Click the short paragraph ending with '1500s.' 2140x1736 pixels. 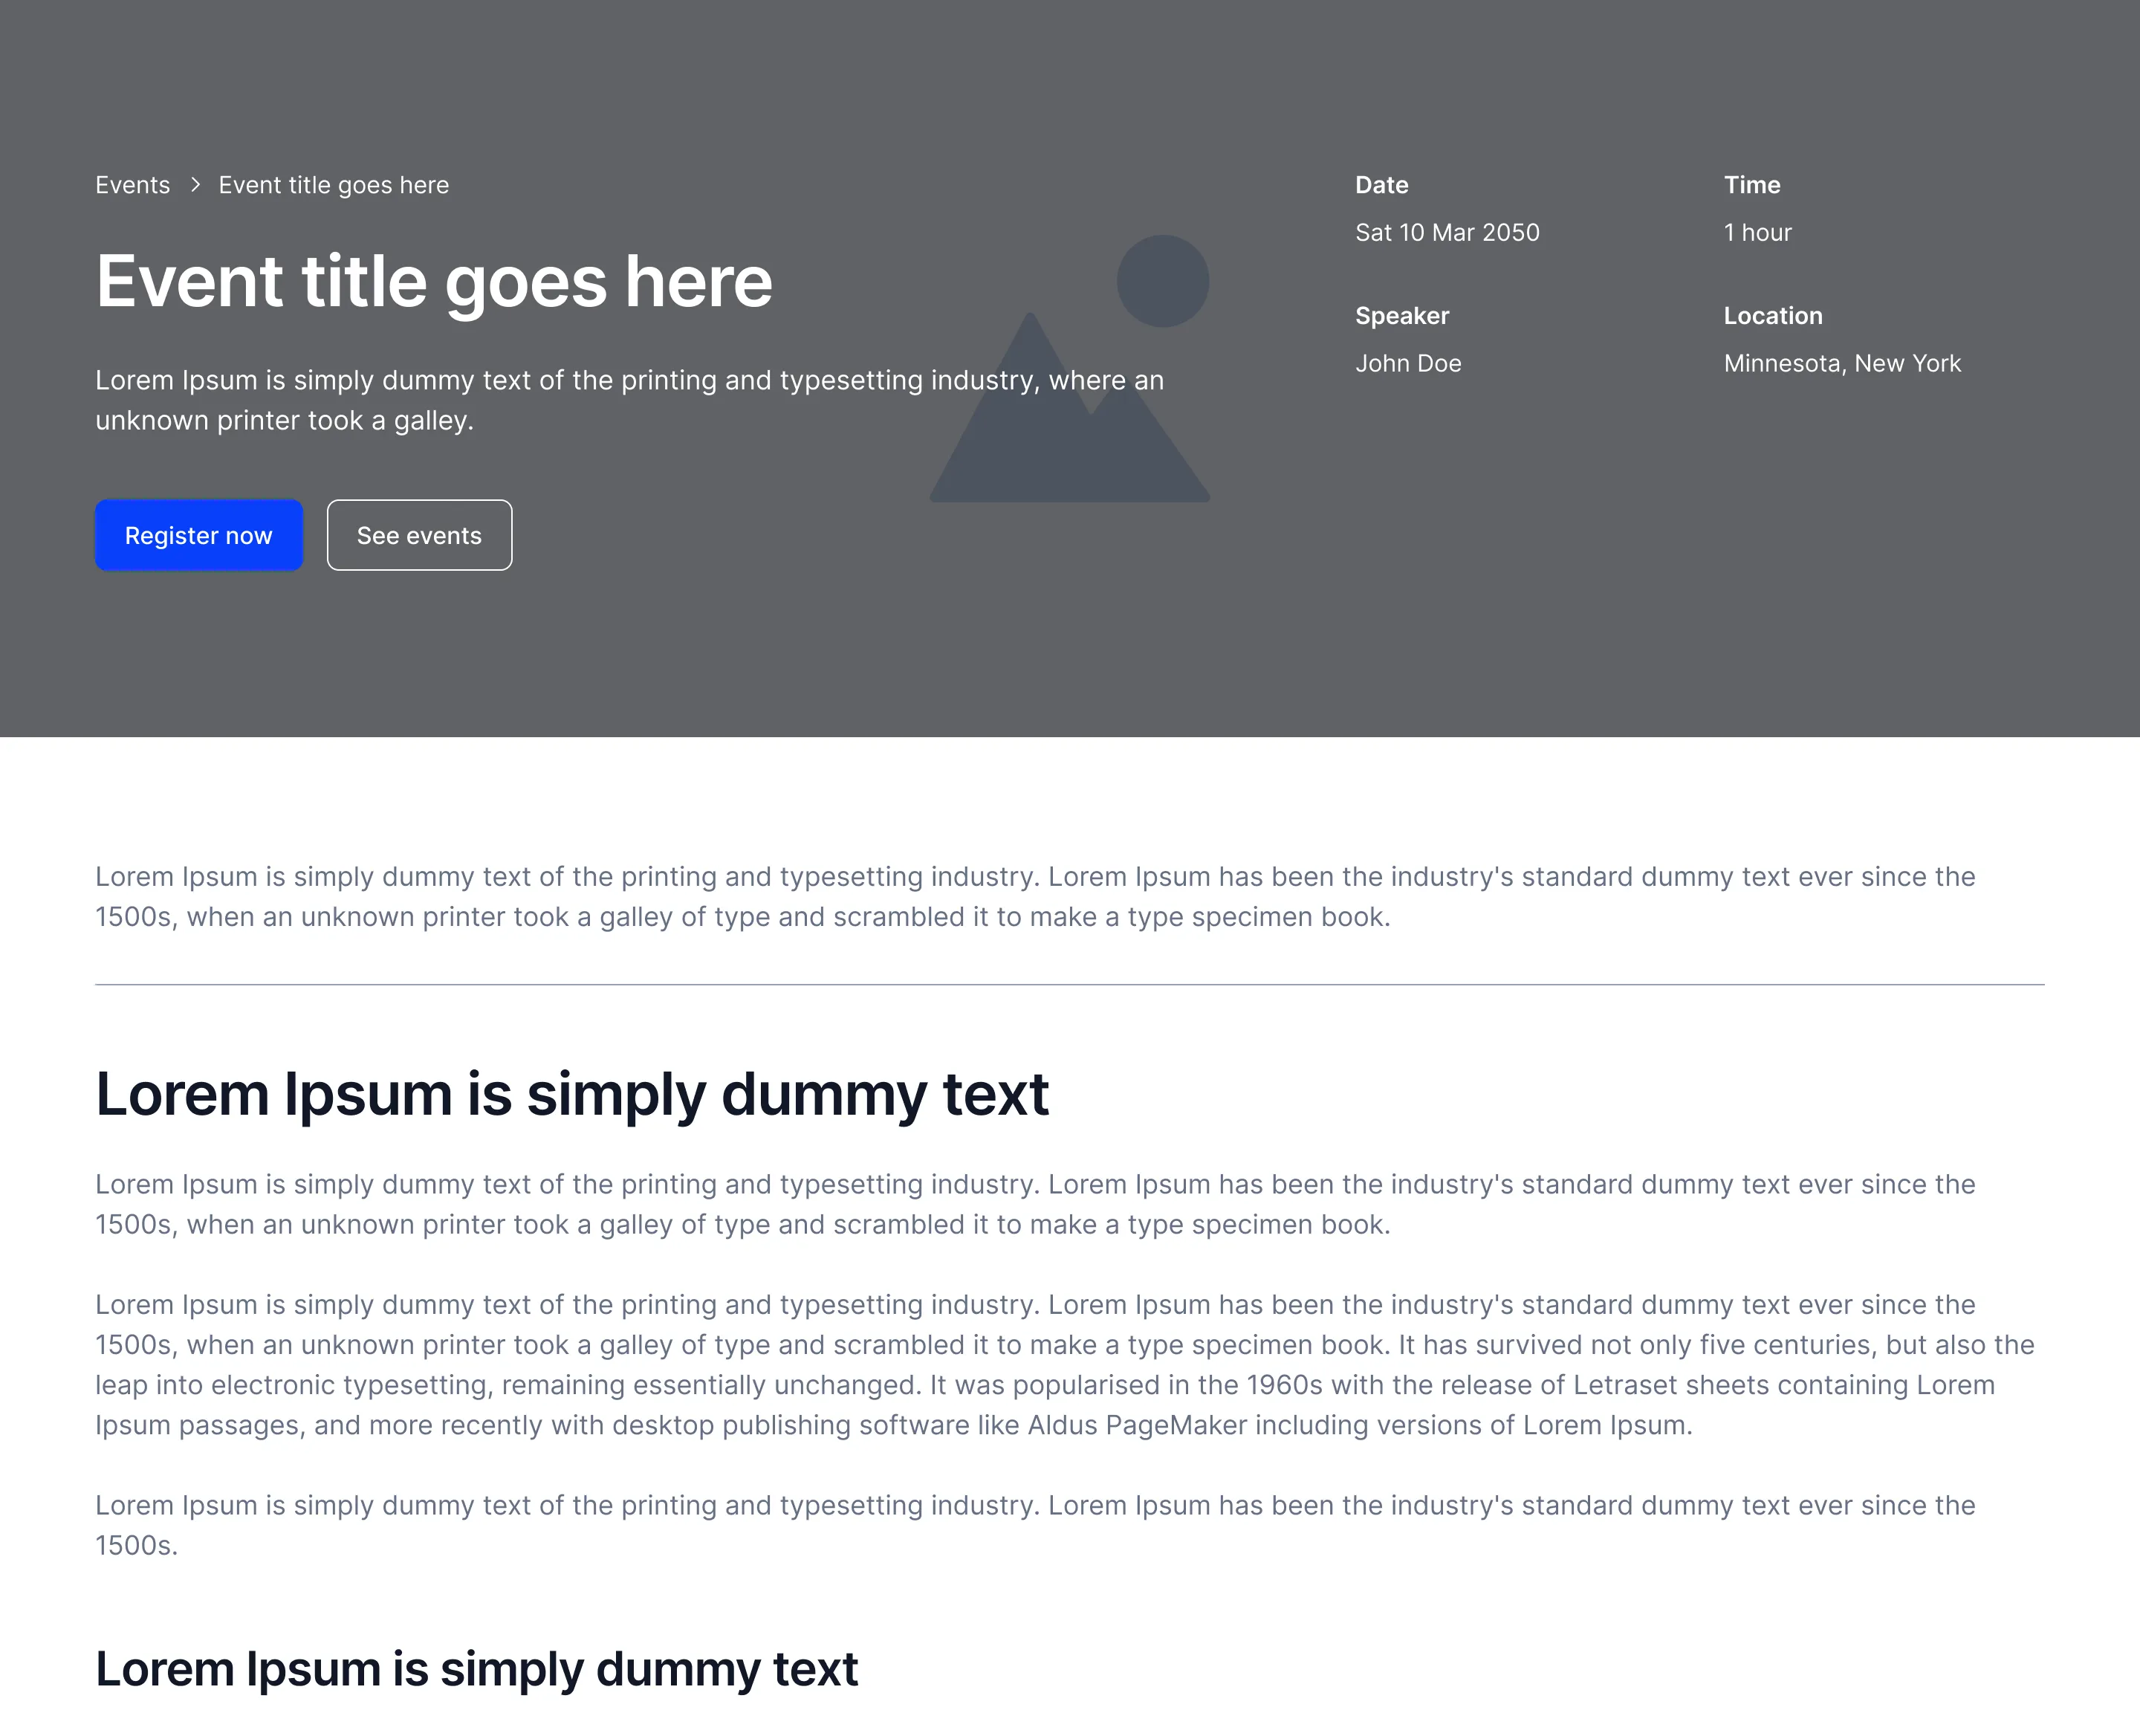[1035, 1525]
